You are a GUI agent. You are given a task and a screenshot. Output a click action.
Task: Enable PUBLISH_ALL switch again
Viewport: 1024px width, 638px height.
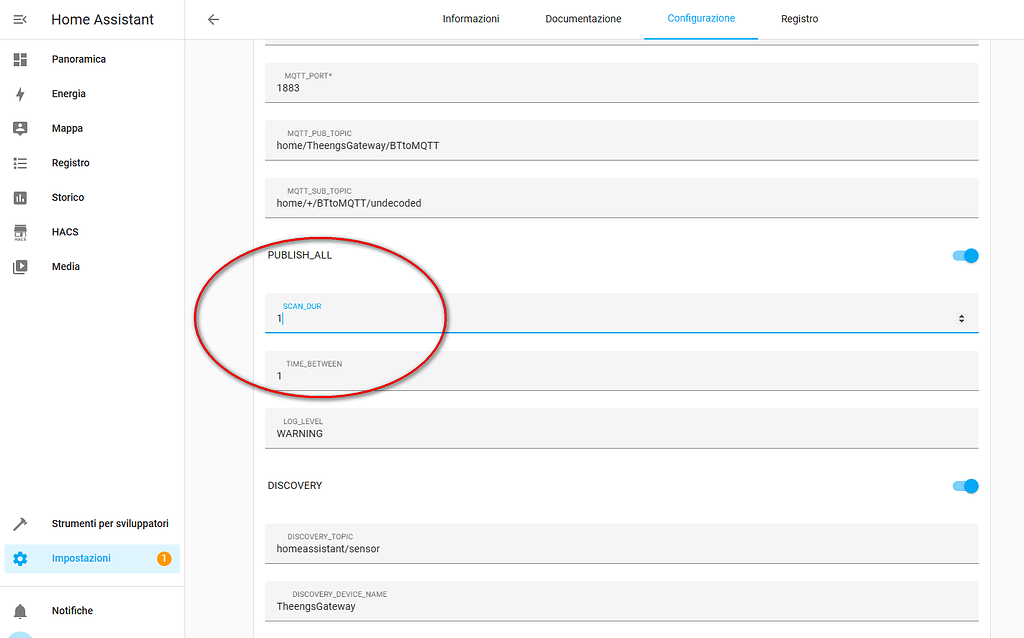point(963,255)
